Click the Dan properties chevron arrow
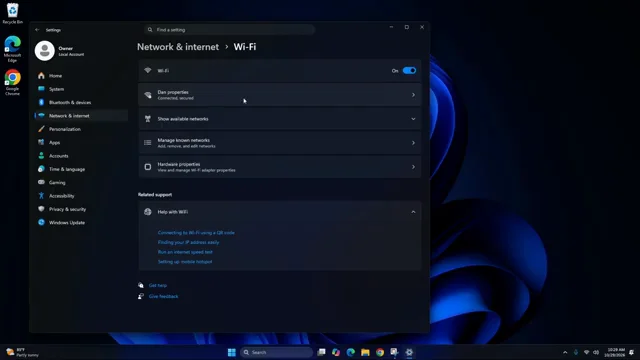The width and height of the screenshot is (640, 360). pyautogui.click(x=413, y=95)
